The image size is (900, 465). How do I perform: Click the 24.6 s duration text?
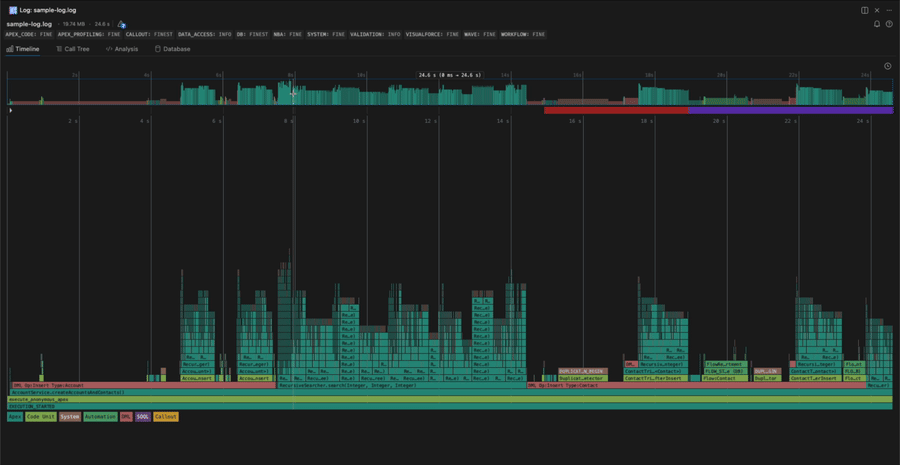click(102, 25)
